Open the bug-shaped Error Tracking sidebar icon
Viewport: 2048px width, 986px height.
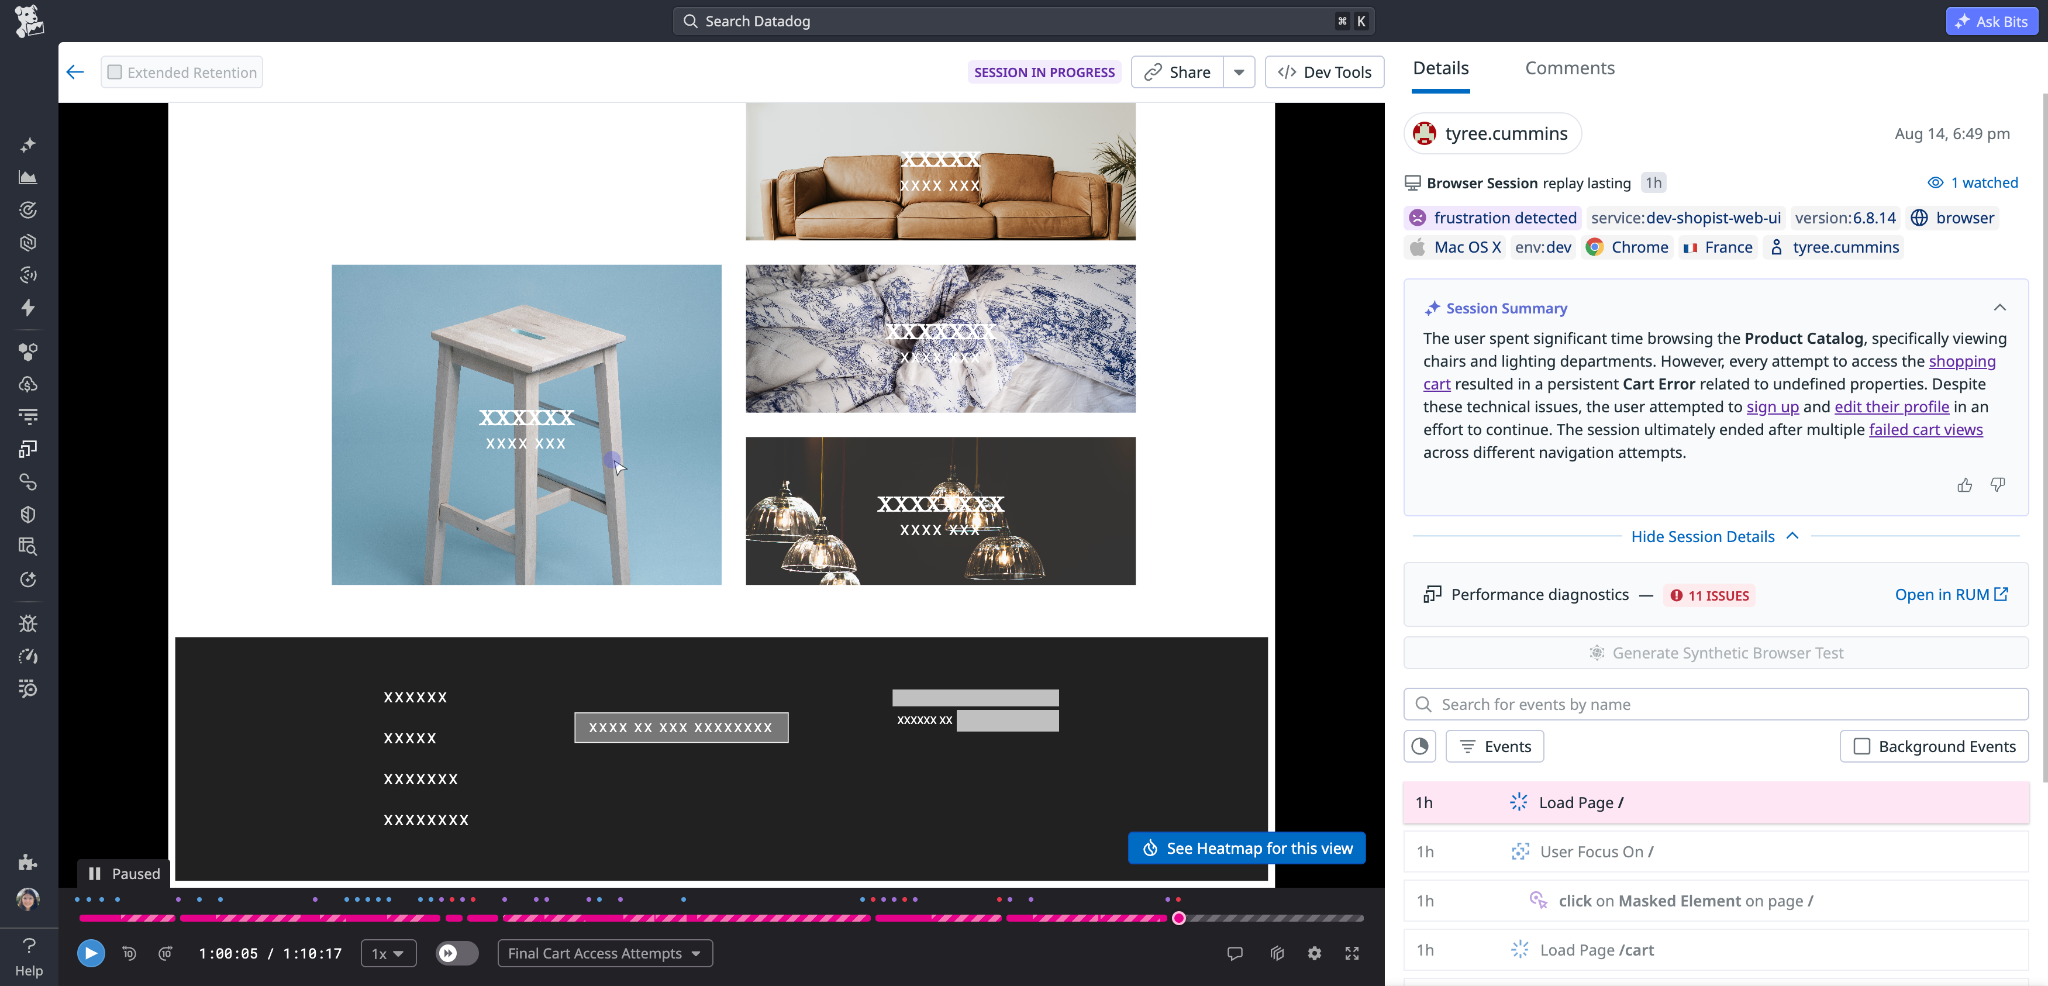pyautogui.click(x=28, y=623)
